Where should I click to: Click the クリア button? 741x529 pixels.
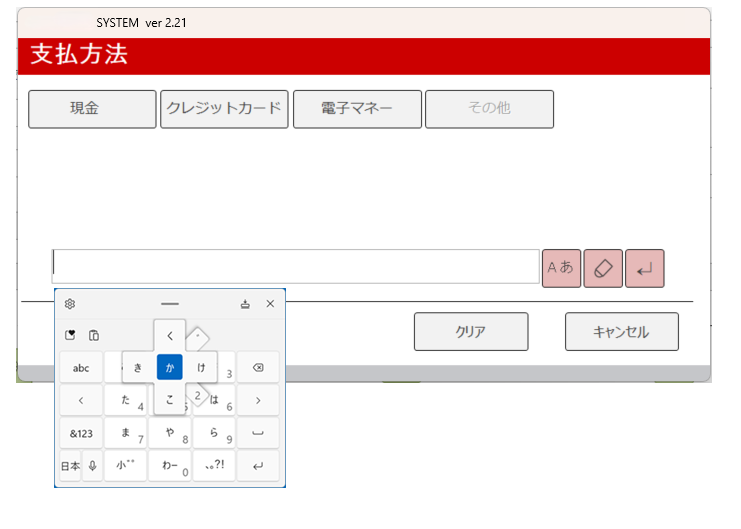(470, 332)
